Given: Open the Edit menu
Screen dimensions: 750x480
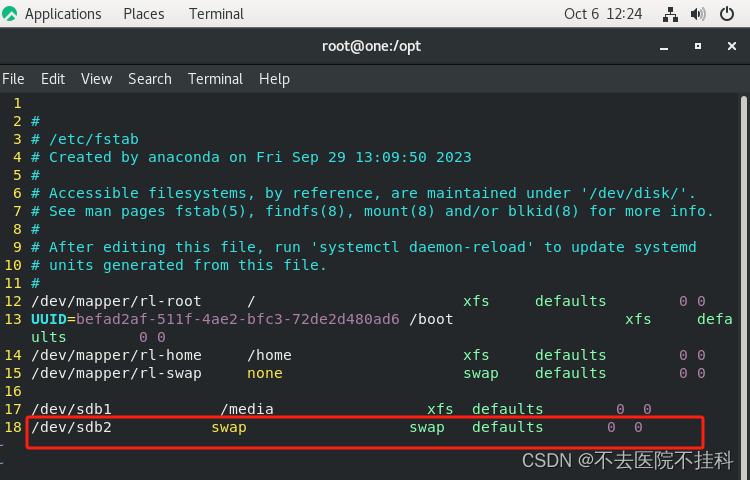Looking at the screenshot, I should pyautogui.click(x=53, y=79).
